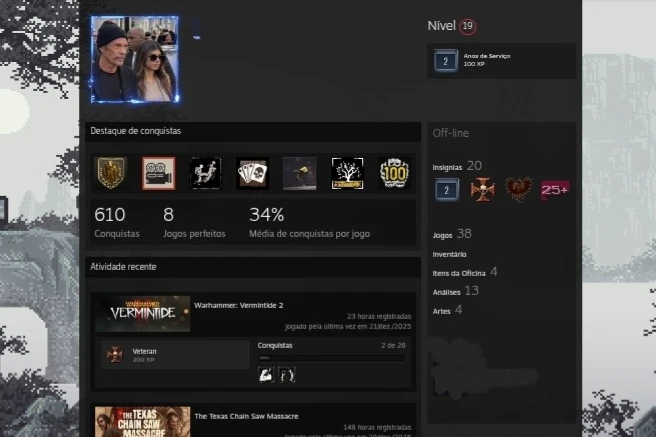The height and width of the screenshot is (437, 656).
Task: Click the profile avatar picture
Action: point(134,59)
